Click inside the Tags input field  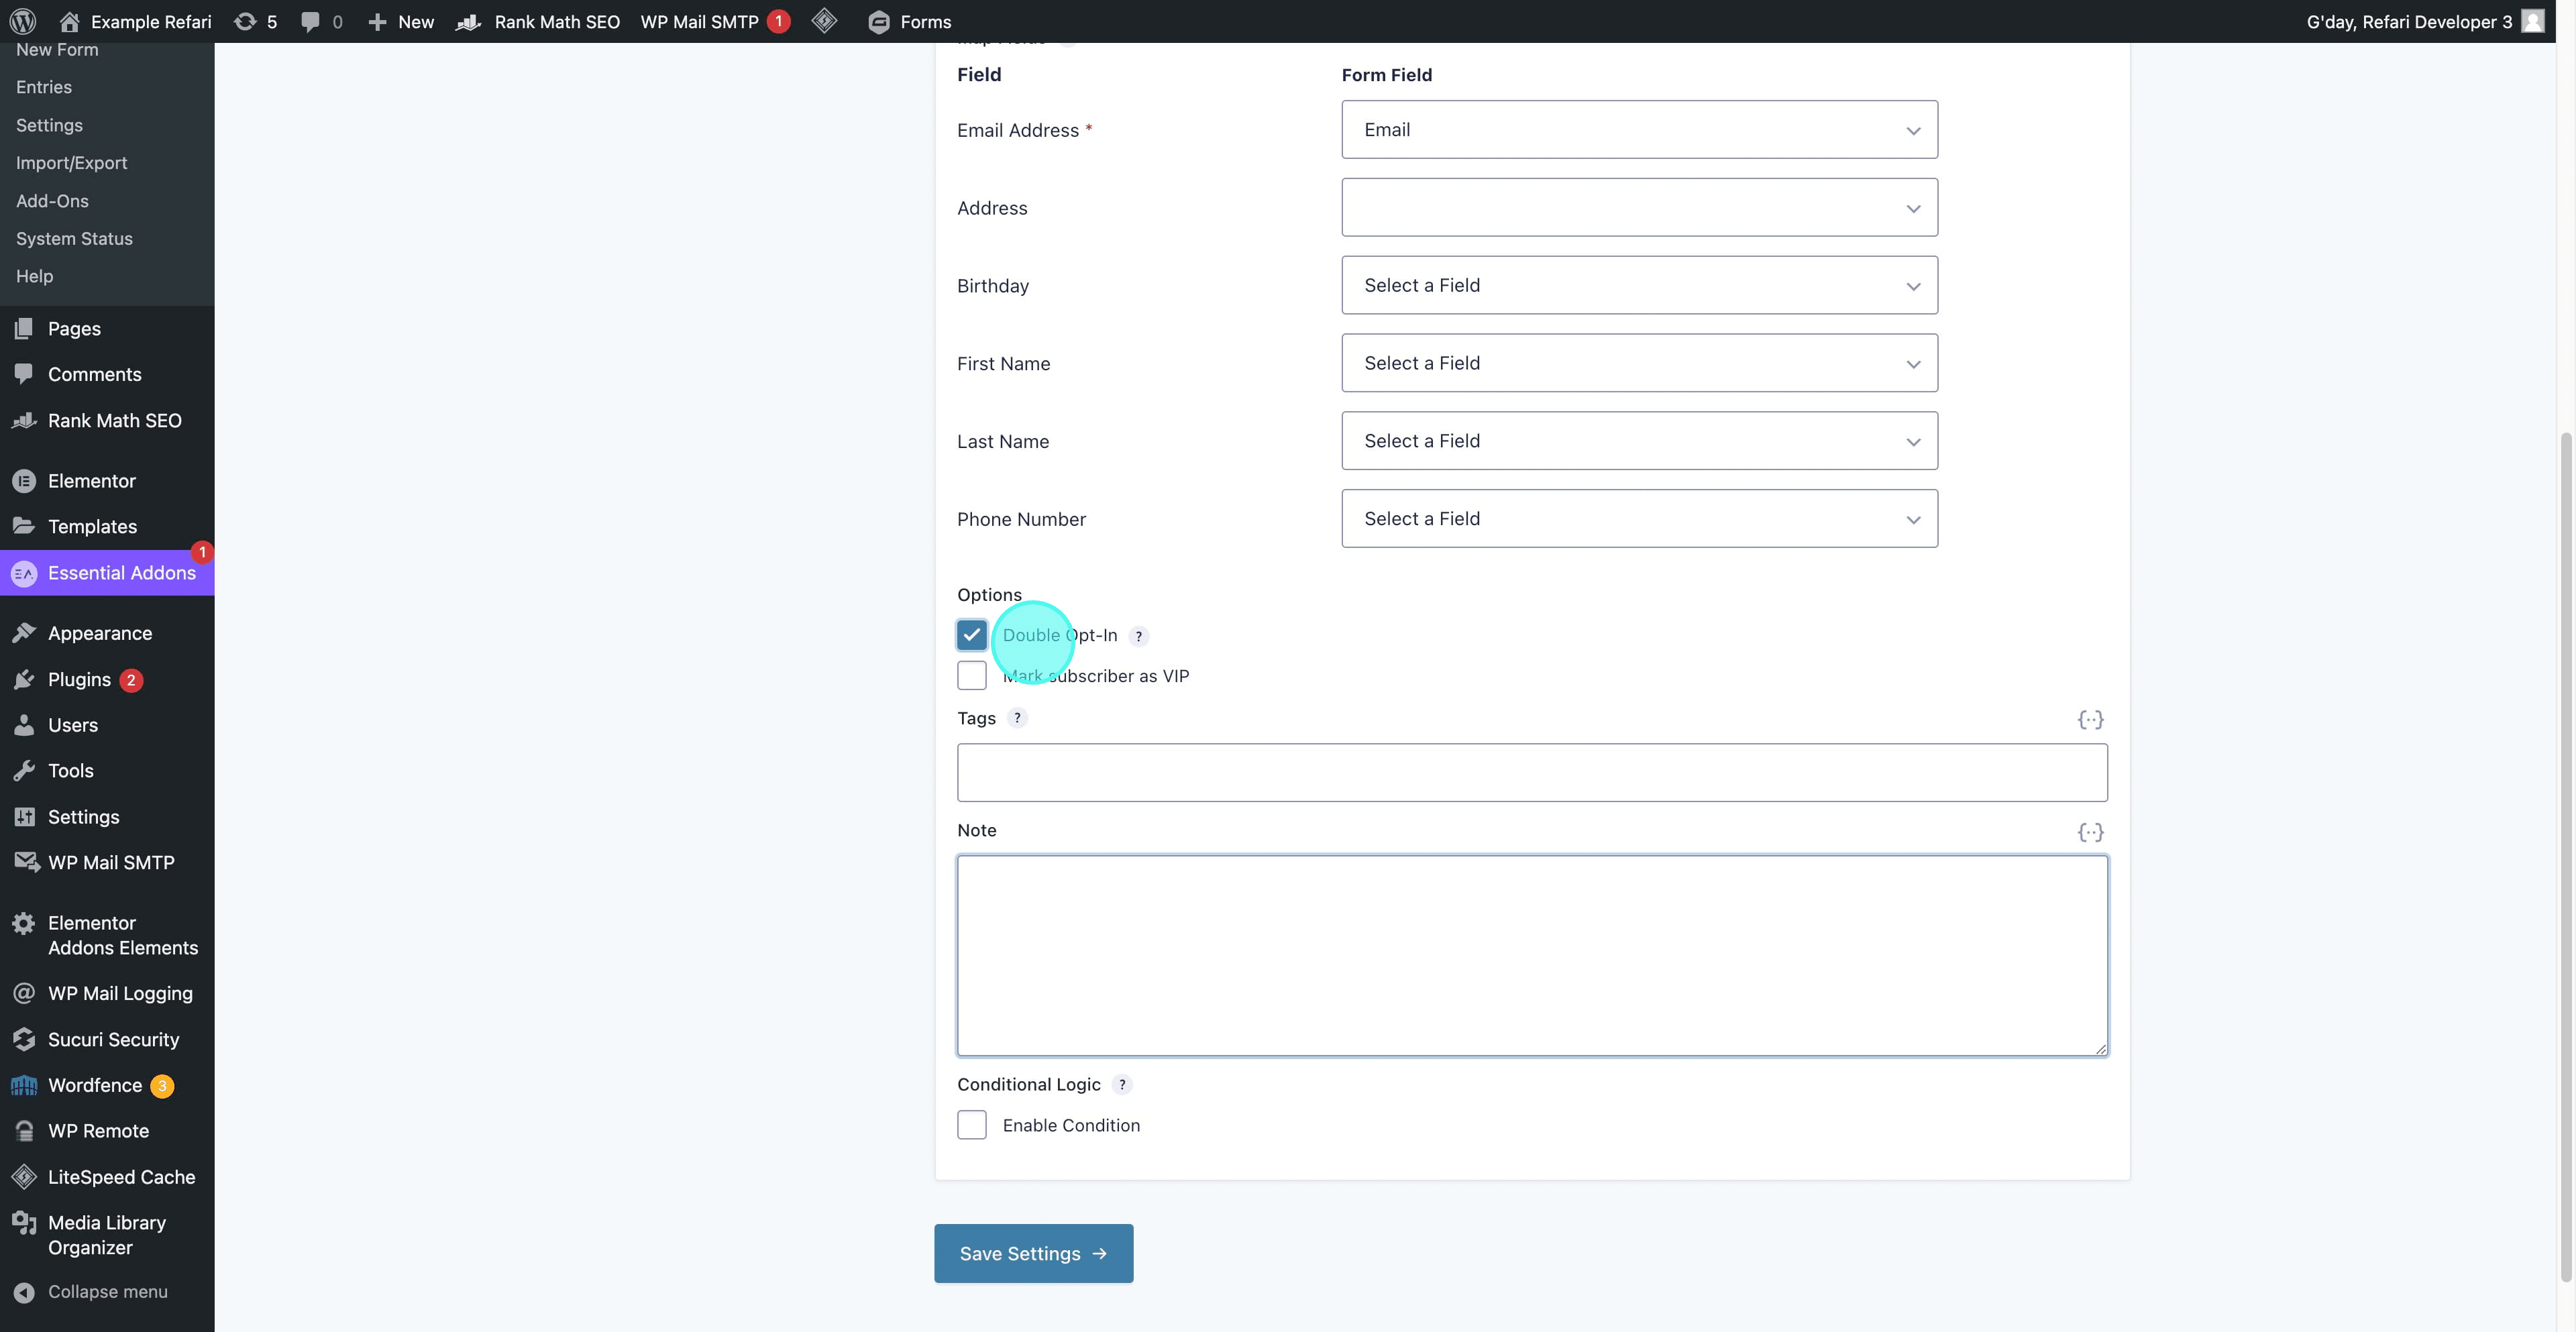pos(1532,772)
